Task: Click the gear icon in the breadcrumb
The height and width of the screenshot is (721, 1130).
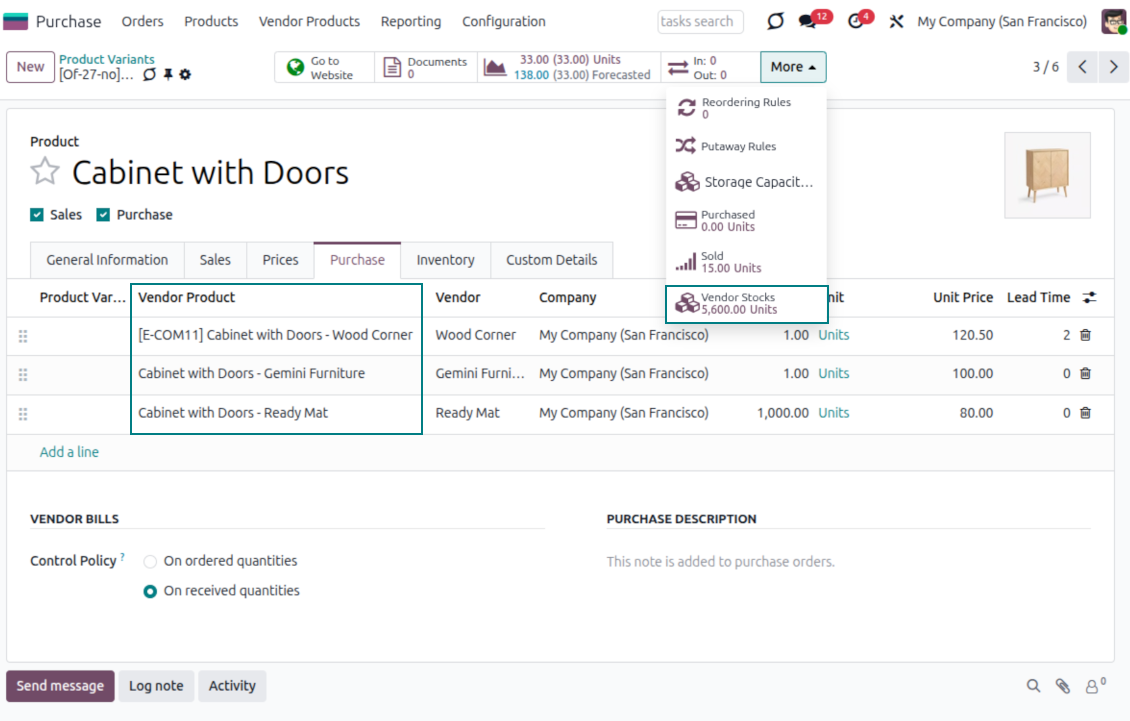Action: pyautogui.click(x=185, y=75)
